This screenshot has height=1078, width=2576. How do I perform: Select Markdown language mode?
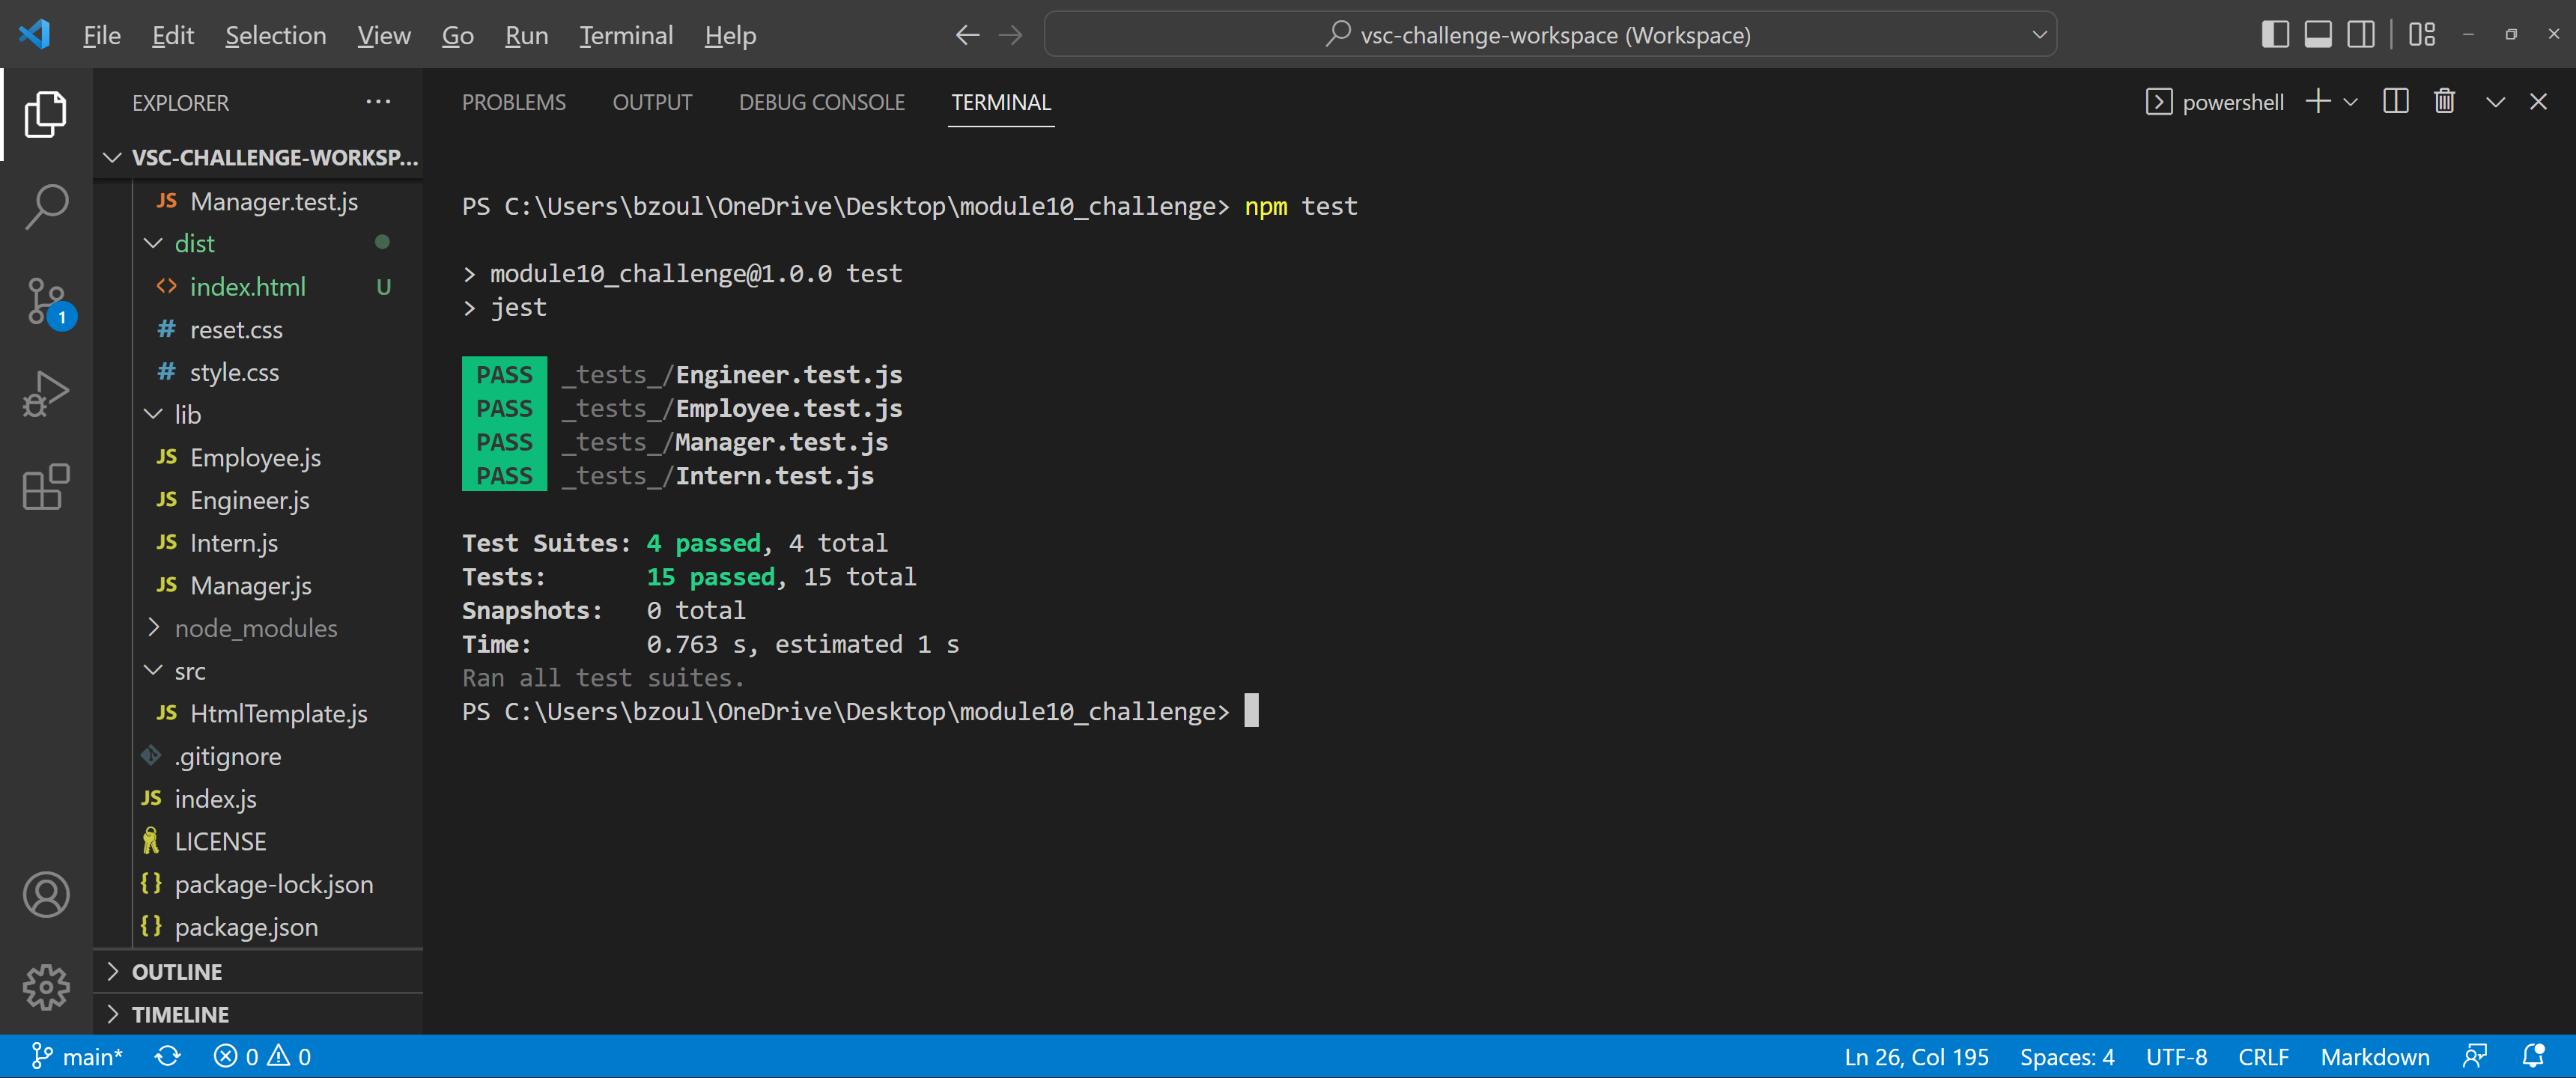2374,1057
